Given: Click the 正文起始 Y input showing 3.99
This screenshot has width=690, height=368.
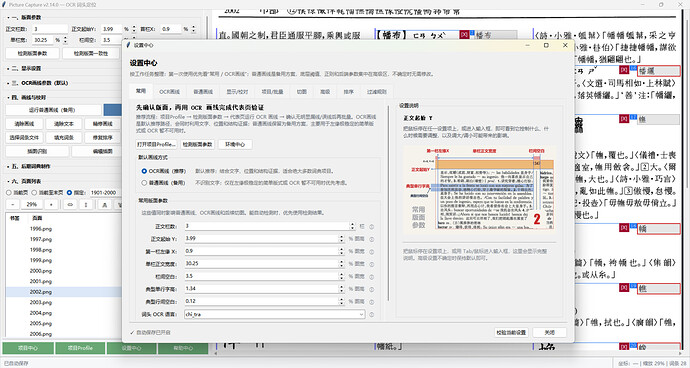Looking at the screenshot, I should [261, 239].
